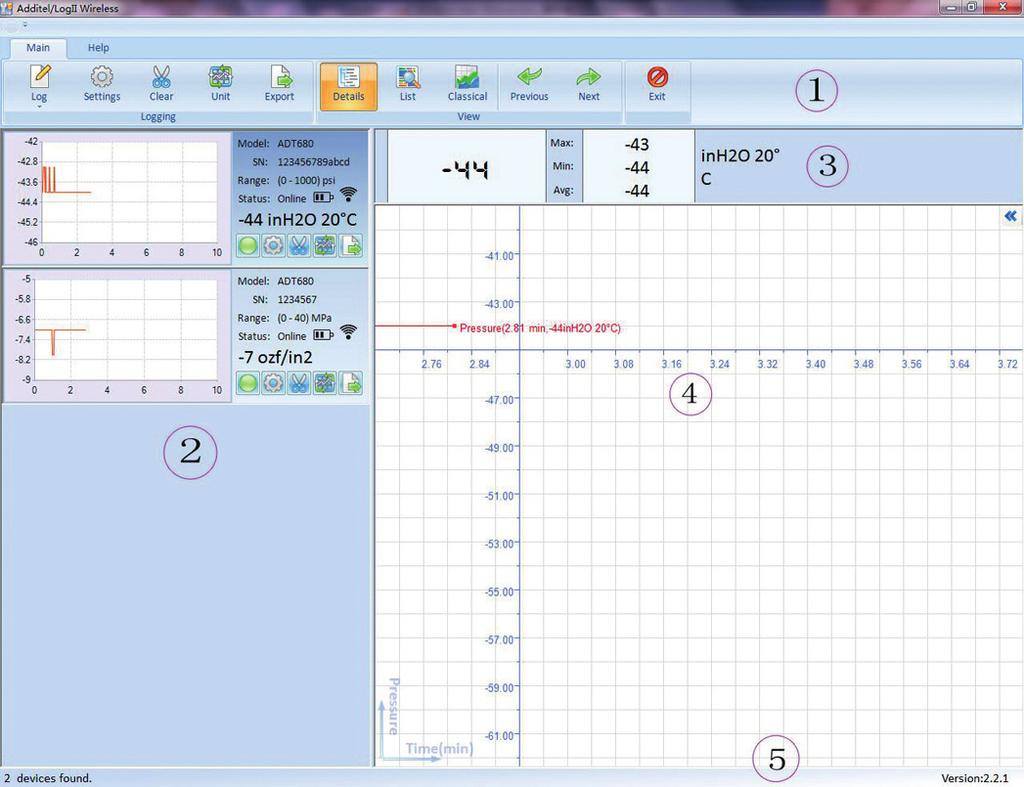Click battery icon of SN 1234567 device
The image size is (1024, 787).
tap(323, 335)
